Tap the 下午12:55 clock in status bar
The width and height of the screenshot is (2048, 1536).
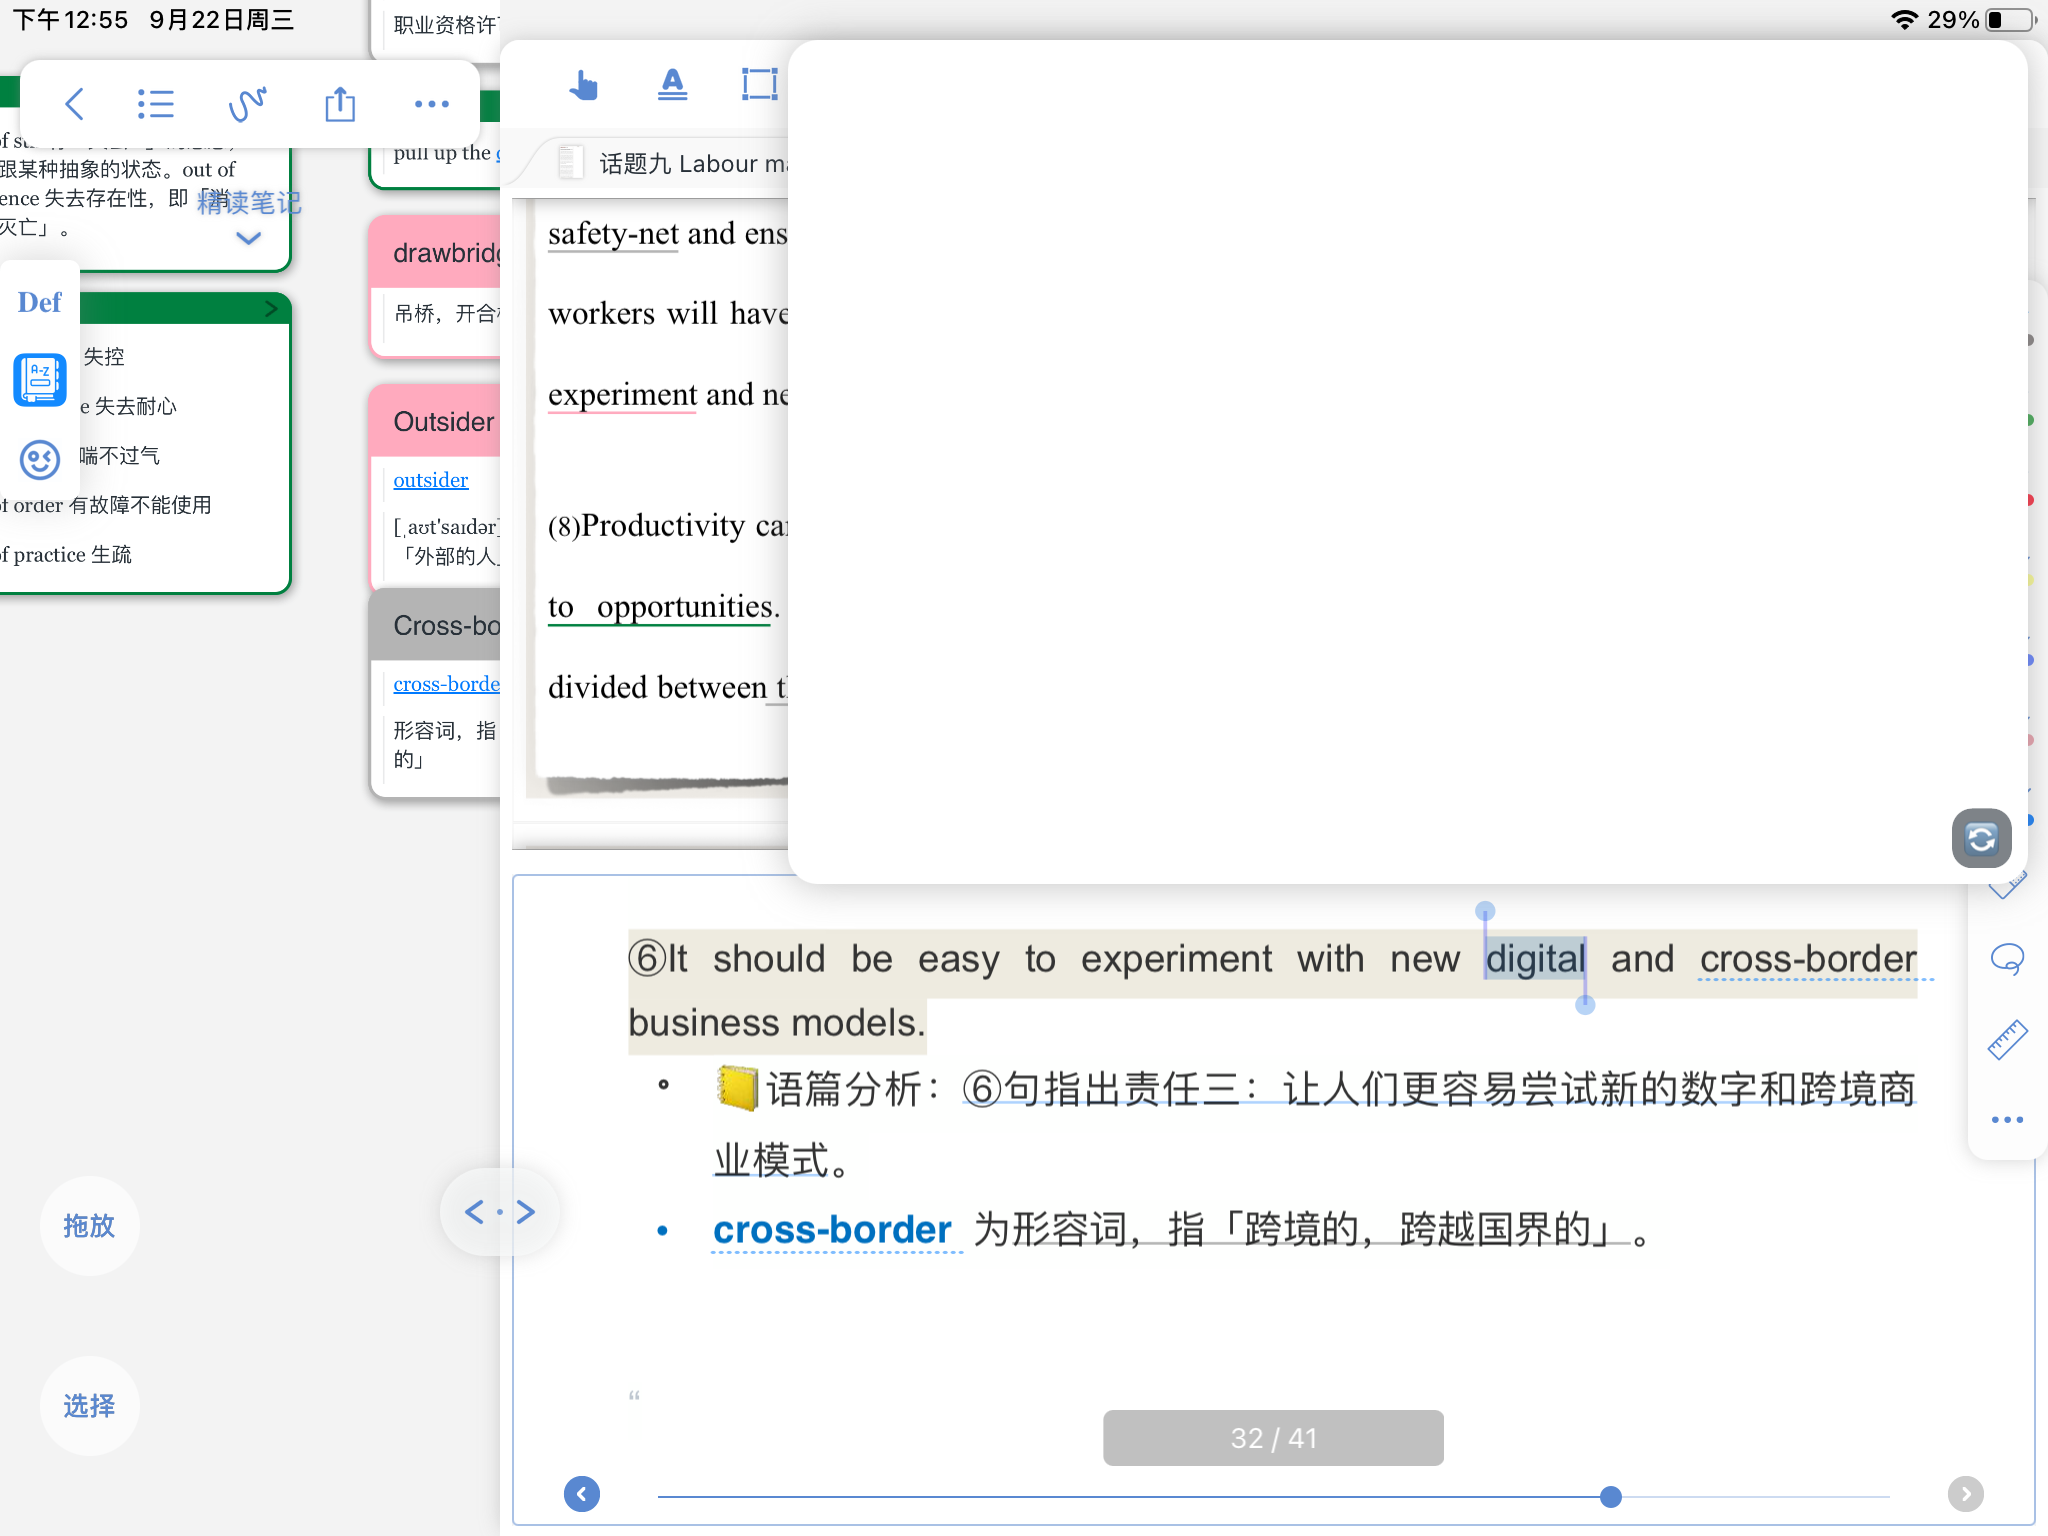click(70, 20)
